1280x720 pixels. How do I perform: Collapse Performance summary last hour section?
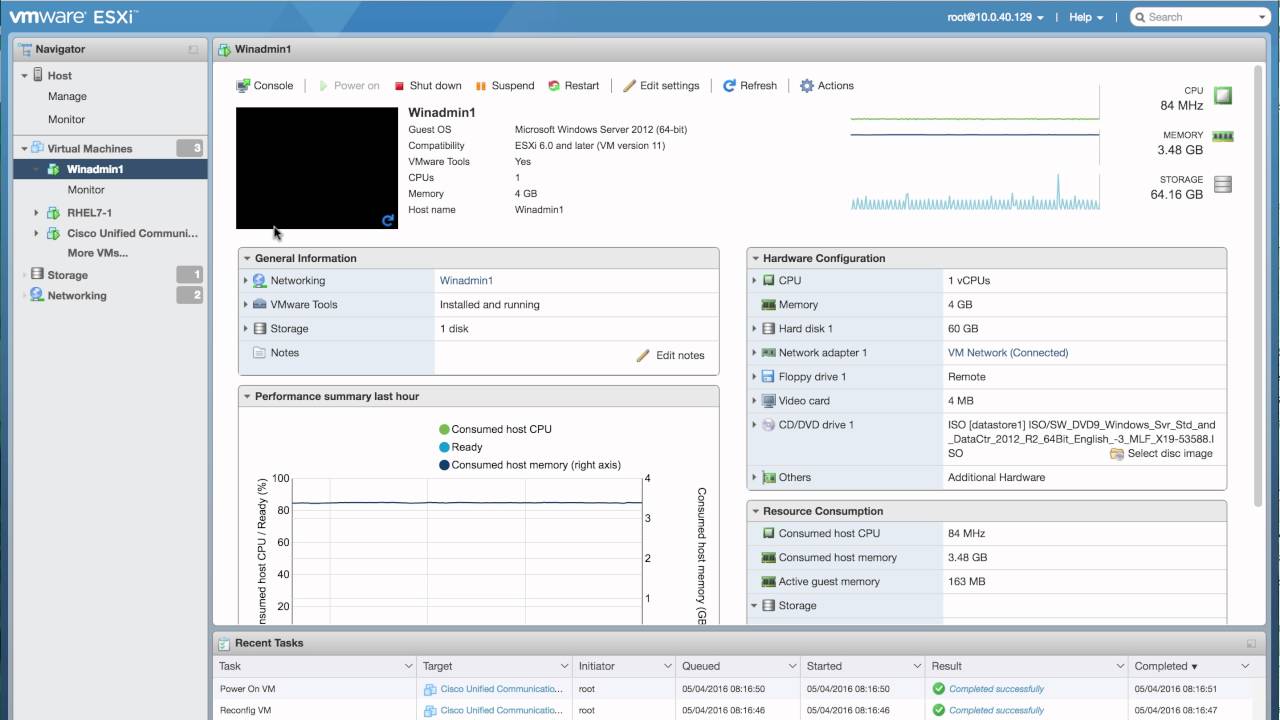(247, 397)
